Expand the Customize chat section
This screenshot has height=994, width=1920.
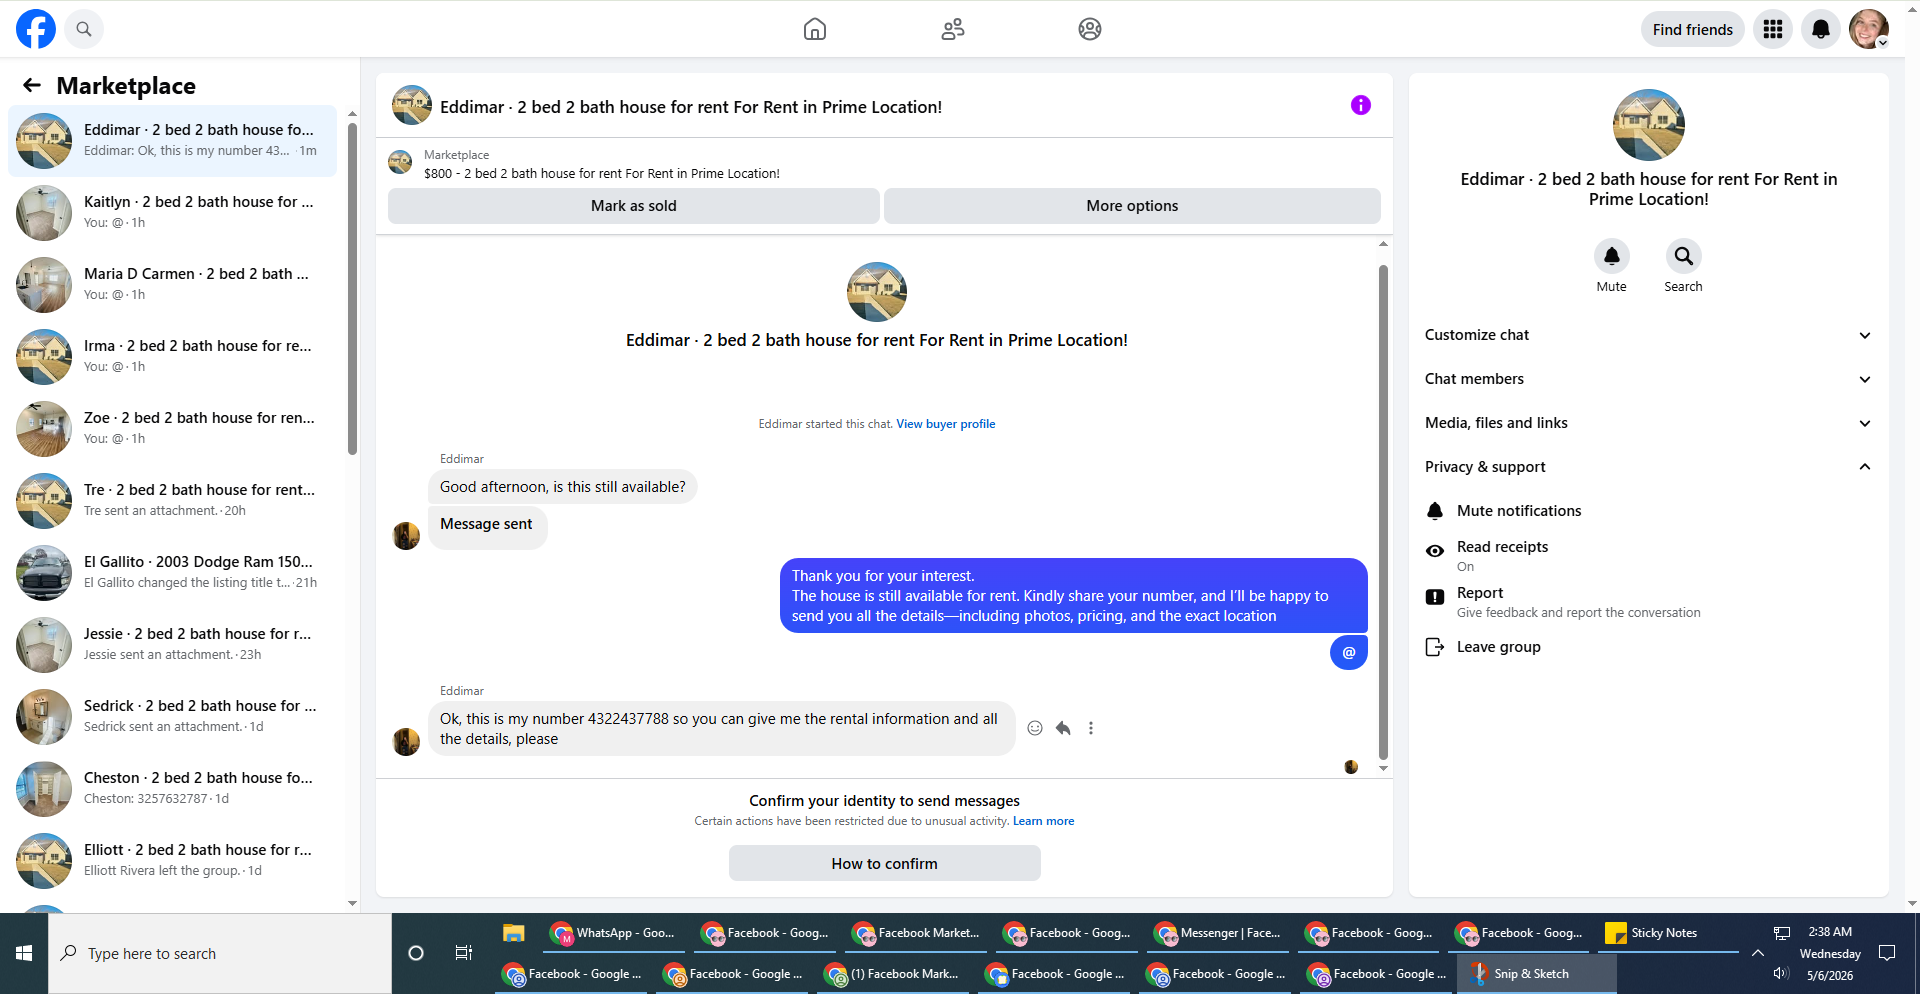pyautogui.click(x=1648, y=335)
